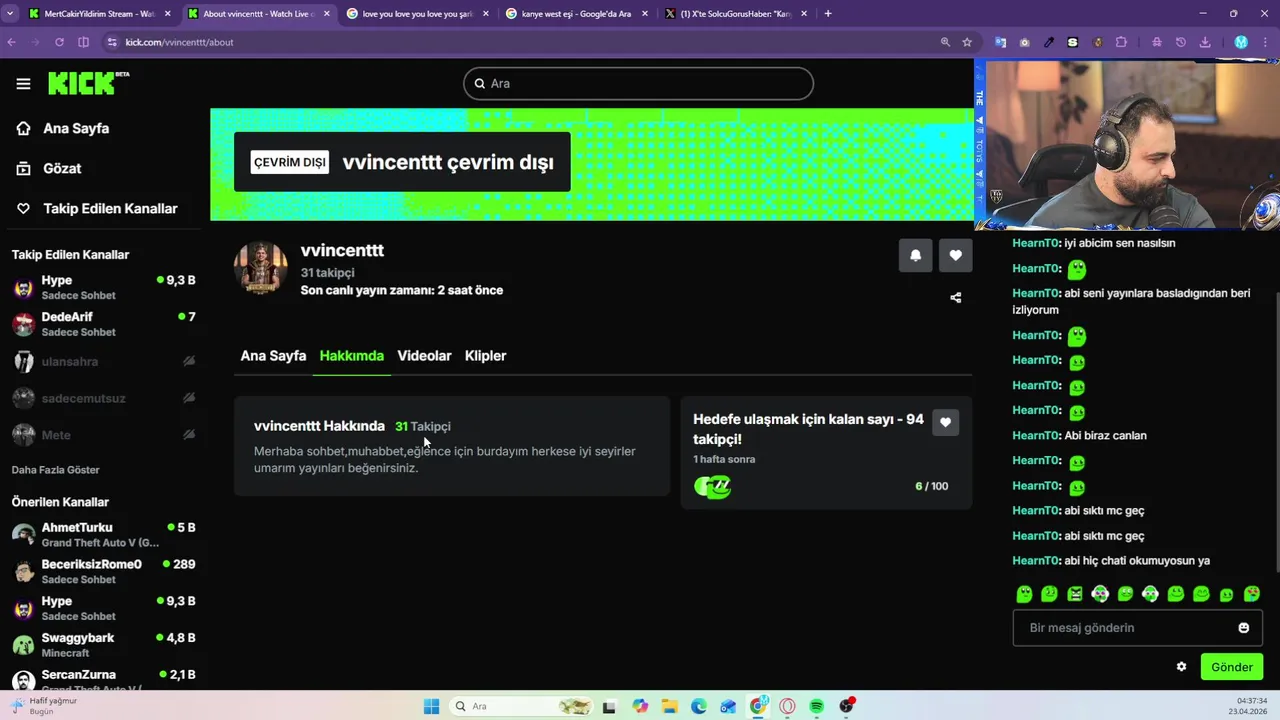Click the camera screenshot extension icon
The width and height of the screenshot is (1280, 720).
coord(1024,42)
